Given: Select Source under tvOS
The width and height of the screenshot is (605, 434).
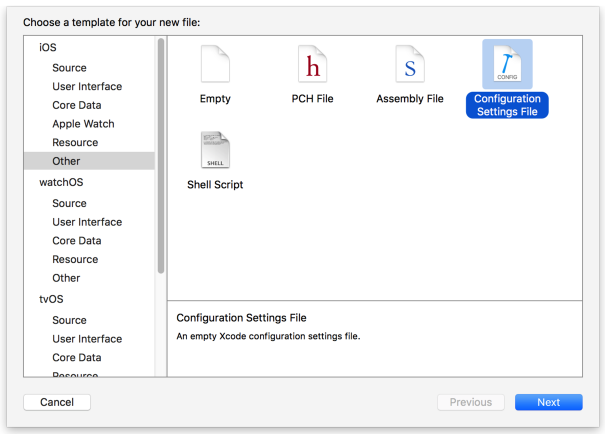Looking at the screenshot, I should pos(69,320).
